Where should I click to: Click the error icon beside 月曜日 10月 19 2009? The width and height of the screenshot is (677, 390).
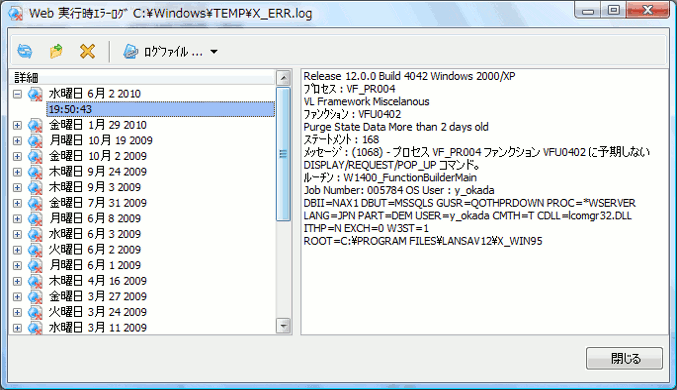(35, 141)
